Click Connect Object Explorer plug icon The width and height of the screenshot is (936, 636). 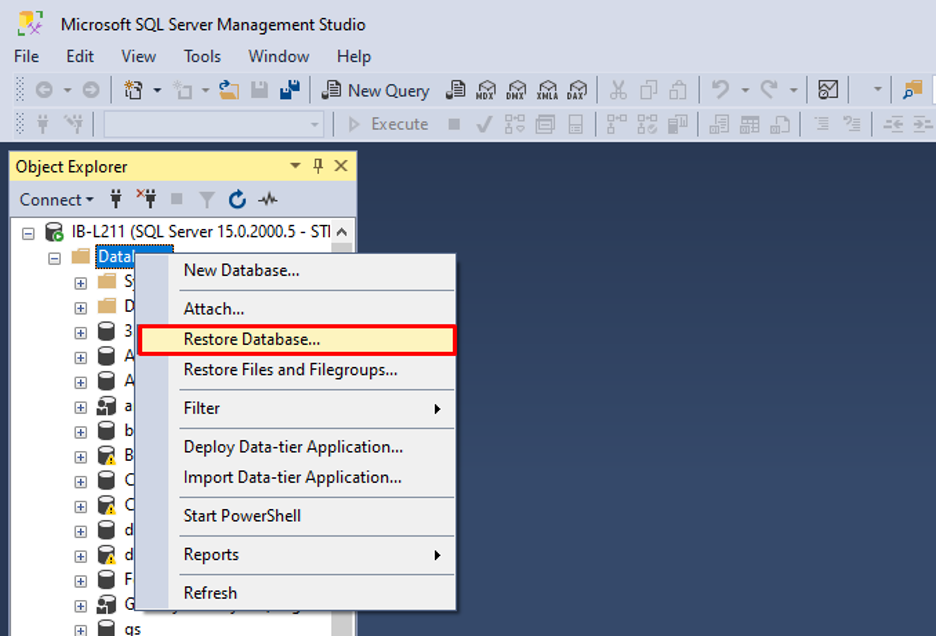116,199
